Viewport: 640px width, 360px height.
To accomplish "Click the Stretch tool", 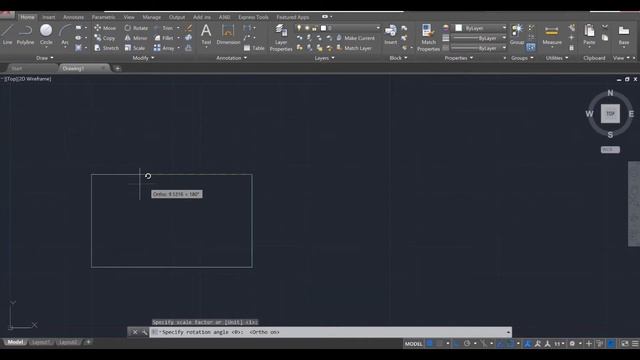I will click(106, 48).
